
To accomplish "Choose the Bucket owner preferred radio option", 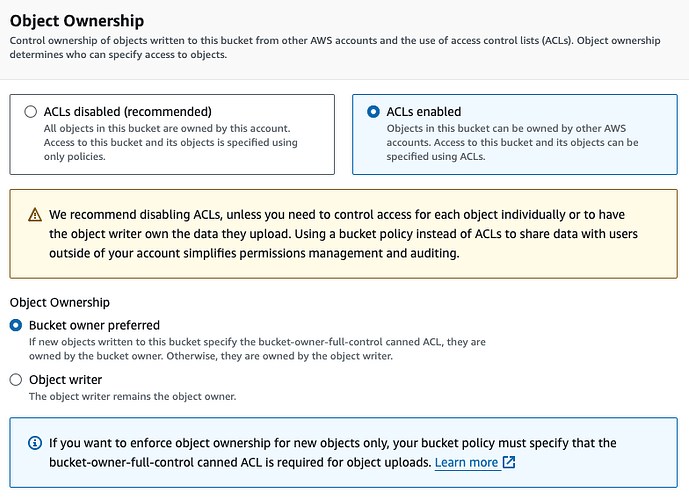I will (x=16, y=325).
